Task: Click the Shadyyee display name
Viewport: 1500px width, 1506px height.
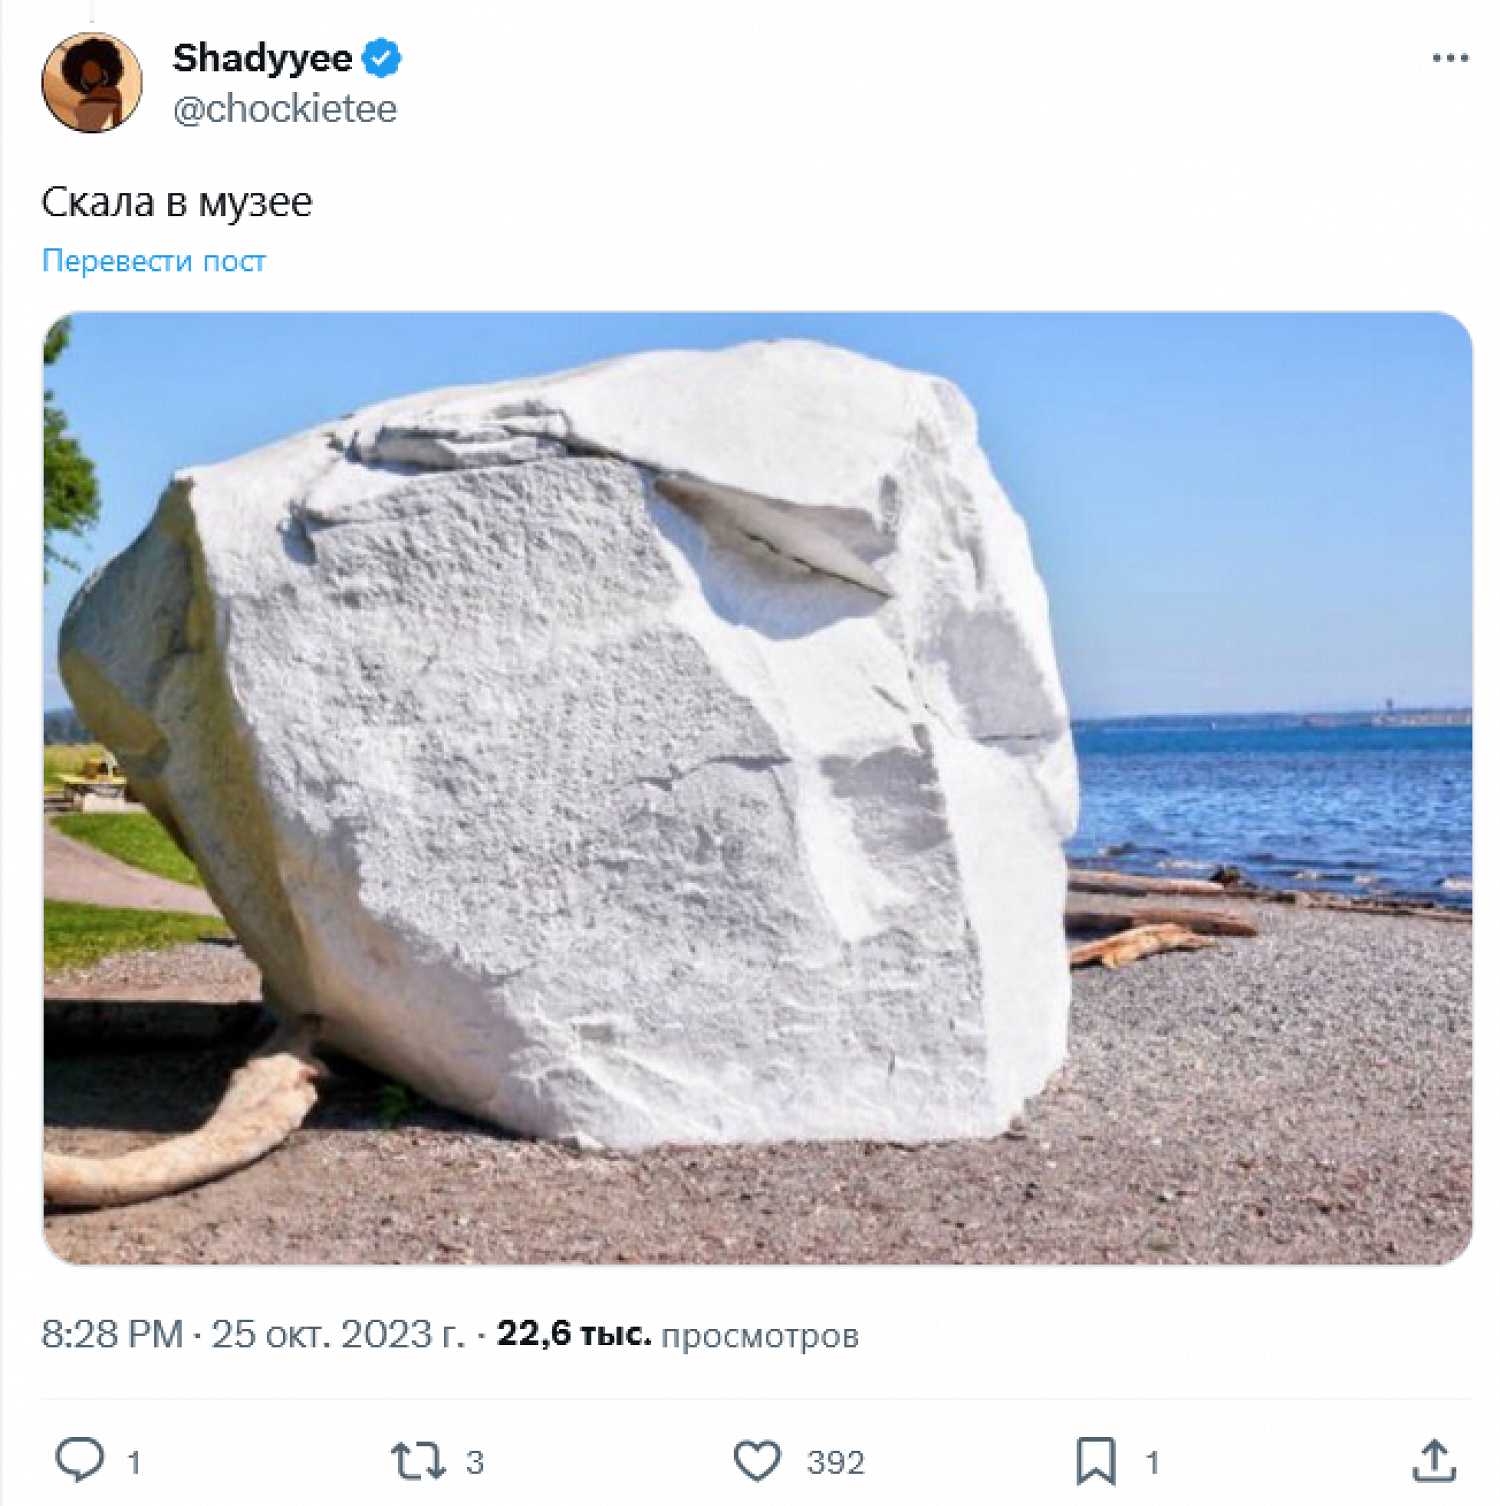Action: (262, 58)
